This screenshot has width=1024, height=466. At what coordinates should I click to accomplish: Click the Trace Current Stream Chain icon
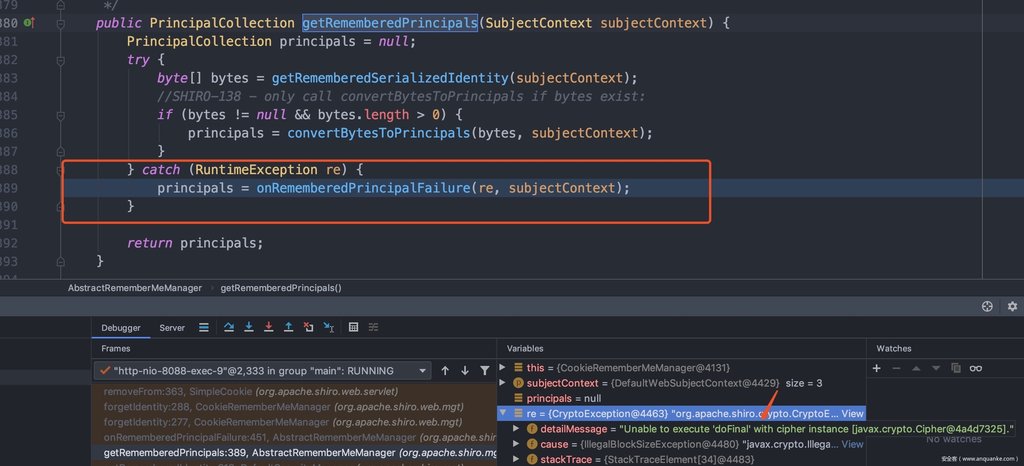pyautogui.click(x=373, y=327)
